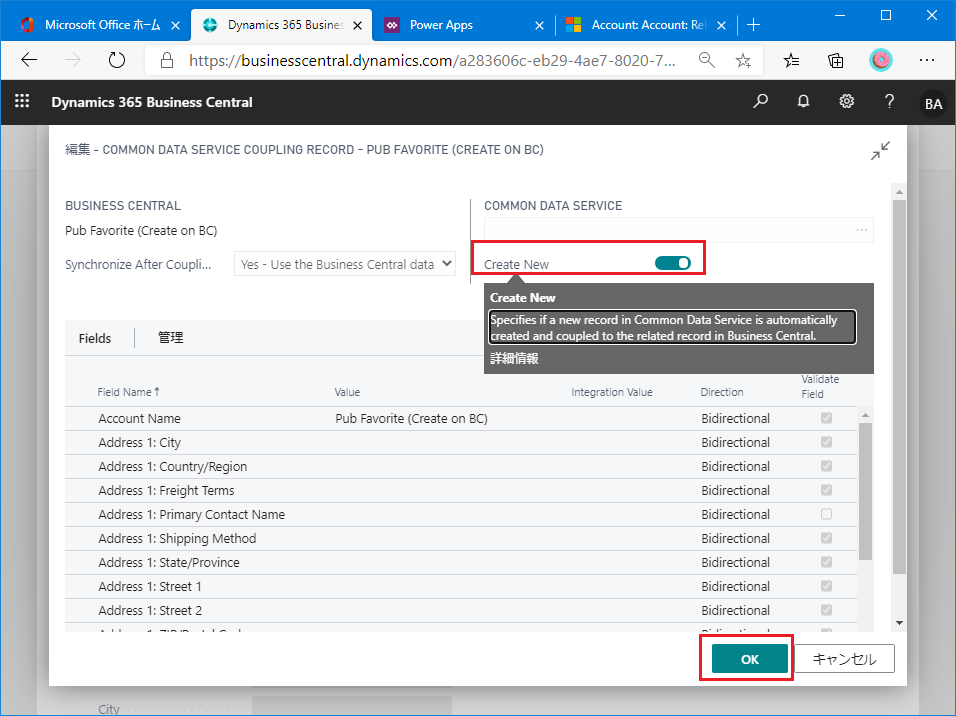This screenshot has height=716, width=956.
Task: Open the browser settings ellipsis menu
Action: coord(927,60)
